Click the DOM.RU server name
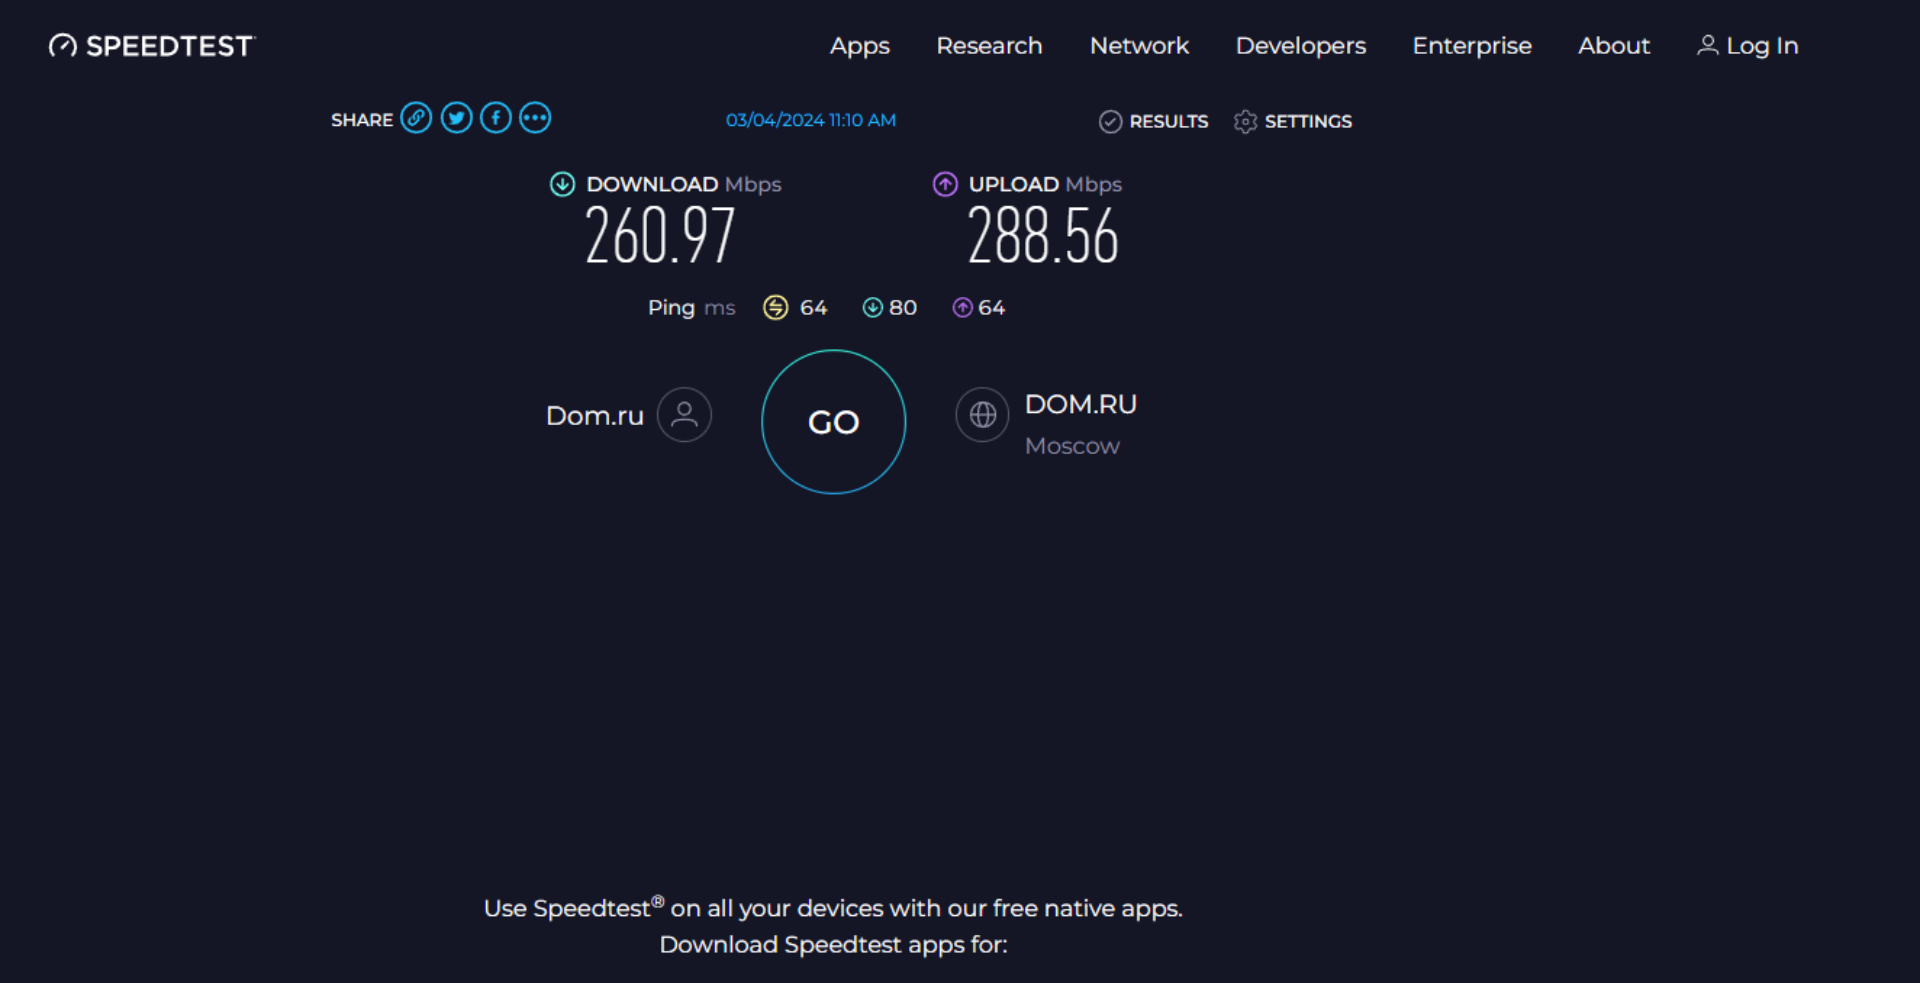The width and height of the screenshot is (1920, 983). click(1081, 404)
